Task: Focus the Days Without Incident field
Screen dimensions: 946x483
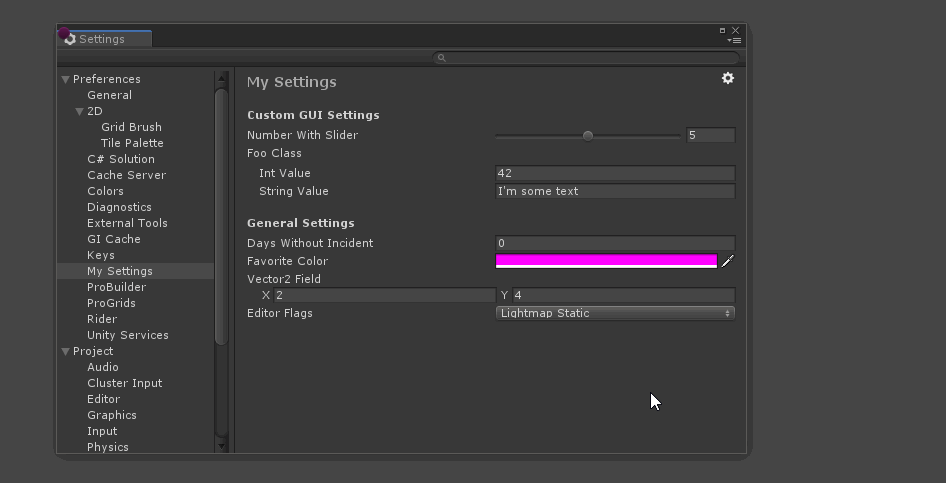Action: pos(615,243)
